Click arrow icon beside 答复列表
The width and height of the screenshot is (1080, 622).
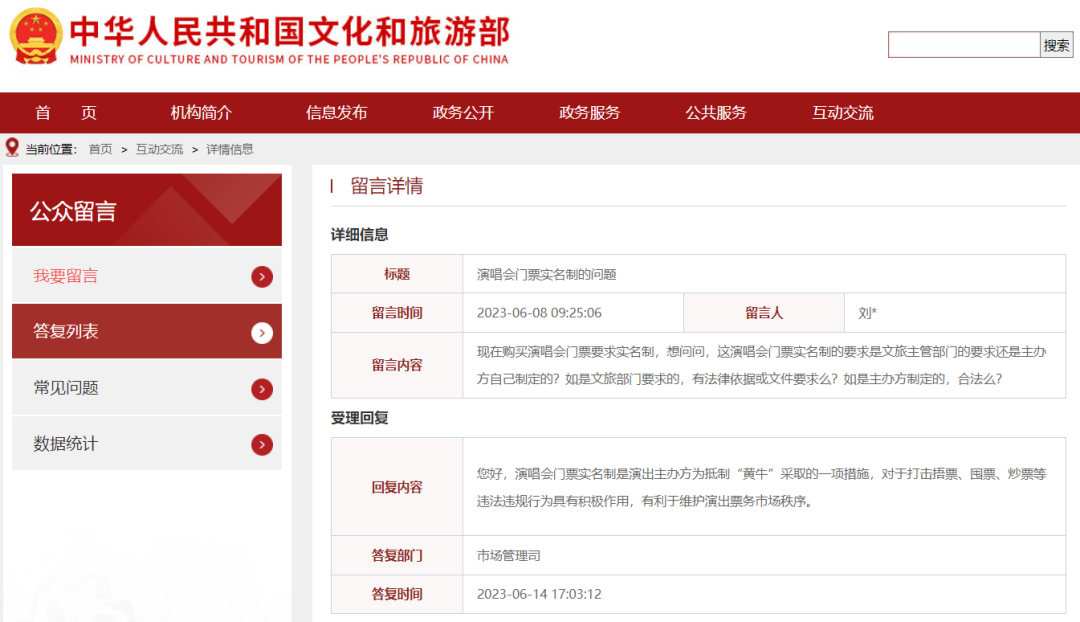coord(262,333)
